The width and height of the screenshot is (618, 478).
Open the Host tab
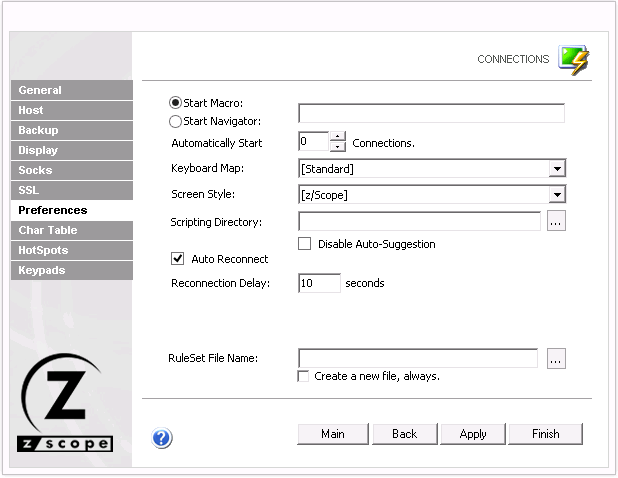pos(72,110)
